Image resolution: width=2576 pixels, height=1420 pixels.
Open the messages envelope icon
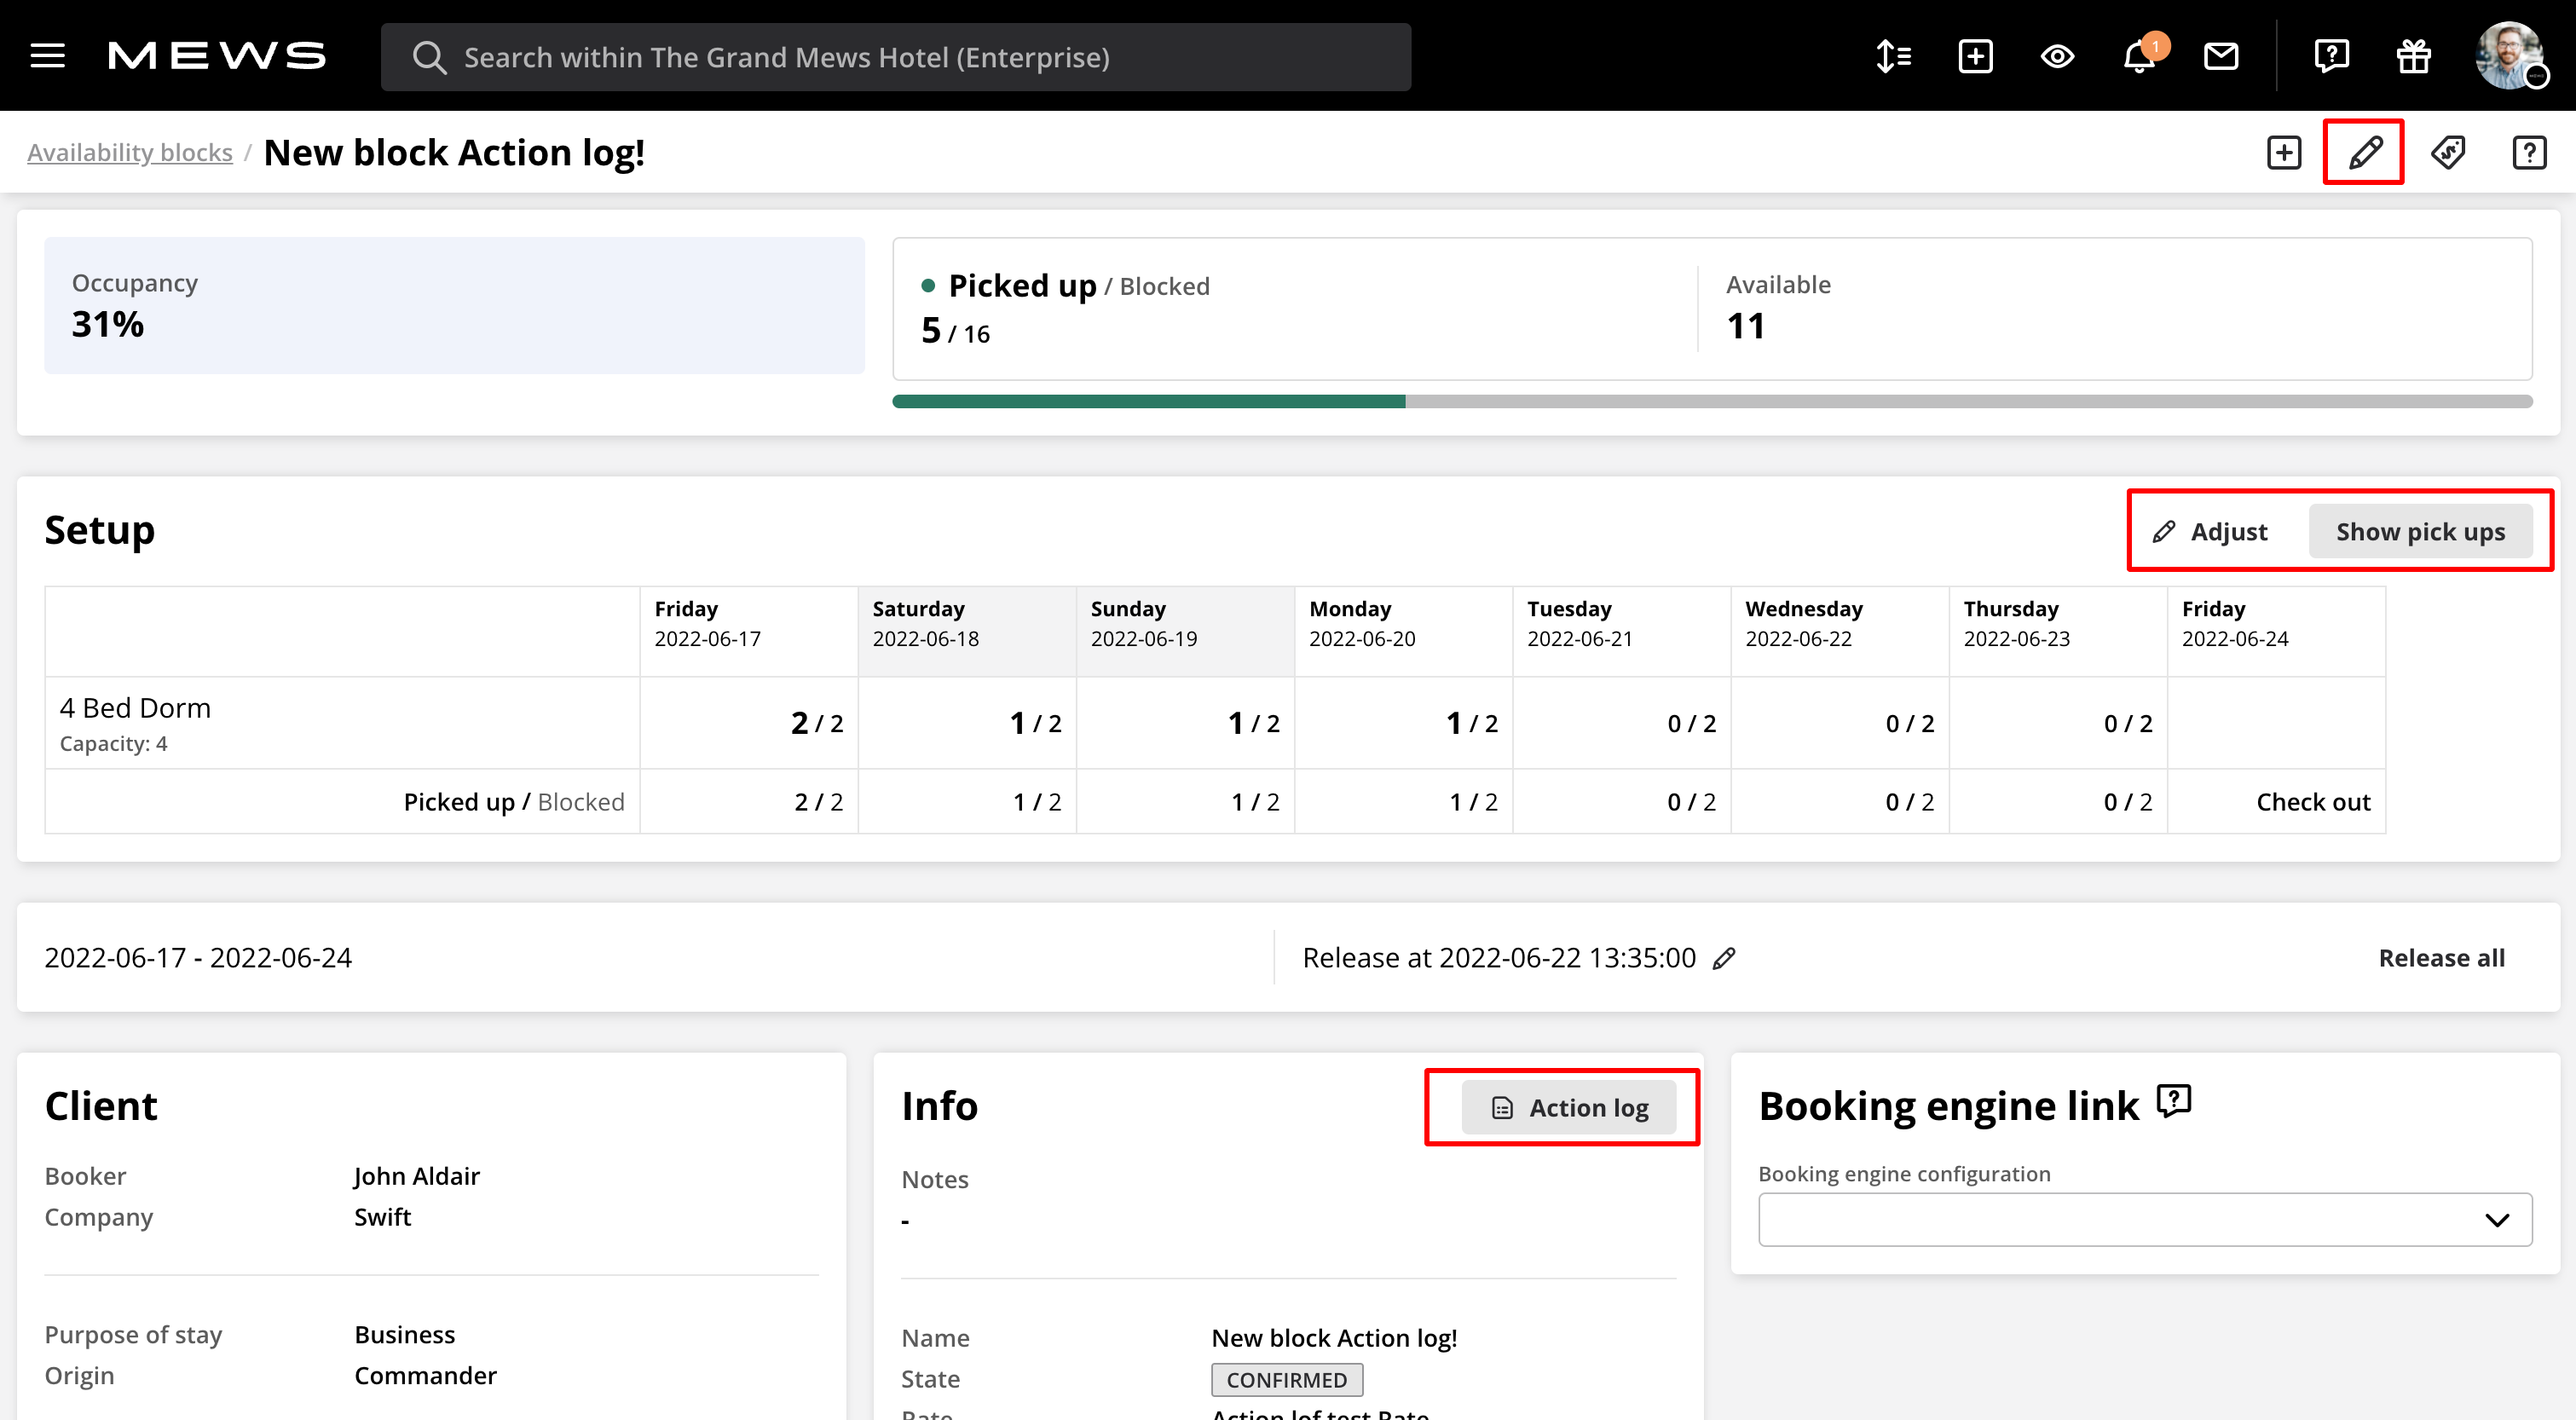click(x=2221, y=57)
